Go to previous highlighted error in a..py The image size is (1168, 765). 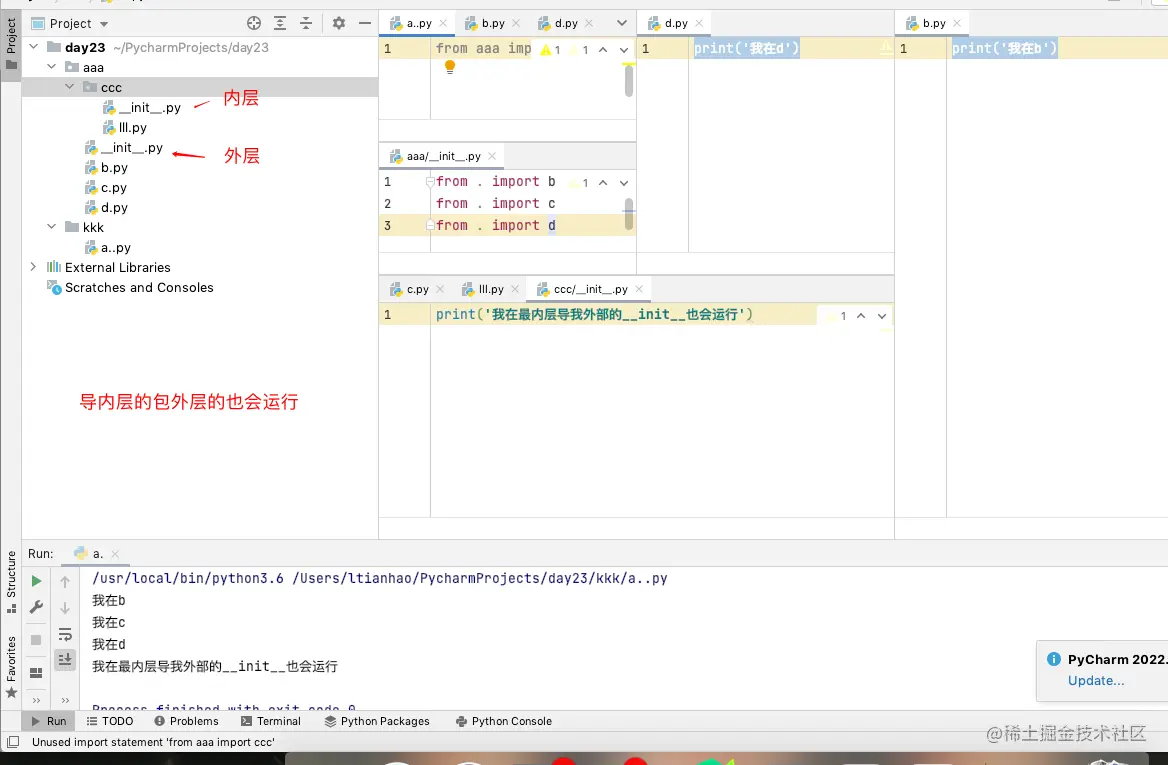pyautogui.click(x=603, y=50)
